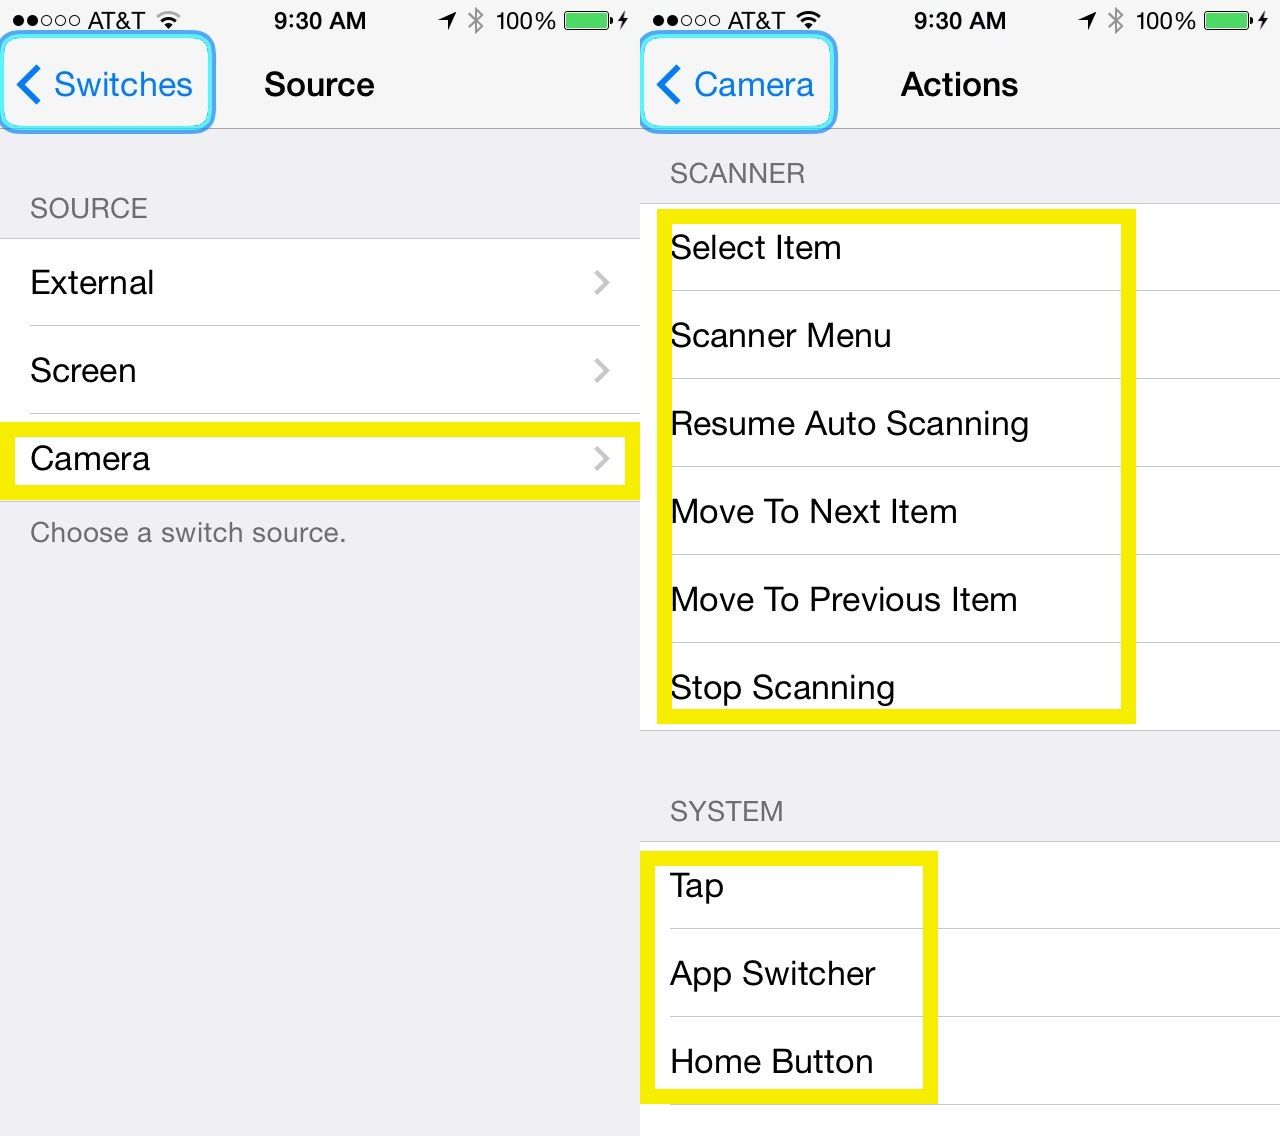1280x1136 pixels.
Task: Select Move To Next Item action
Action: 814,512
